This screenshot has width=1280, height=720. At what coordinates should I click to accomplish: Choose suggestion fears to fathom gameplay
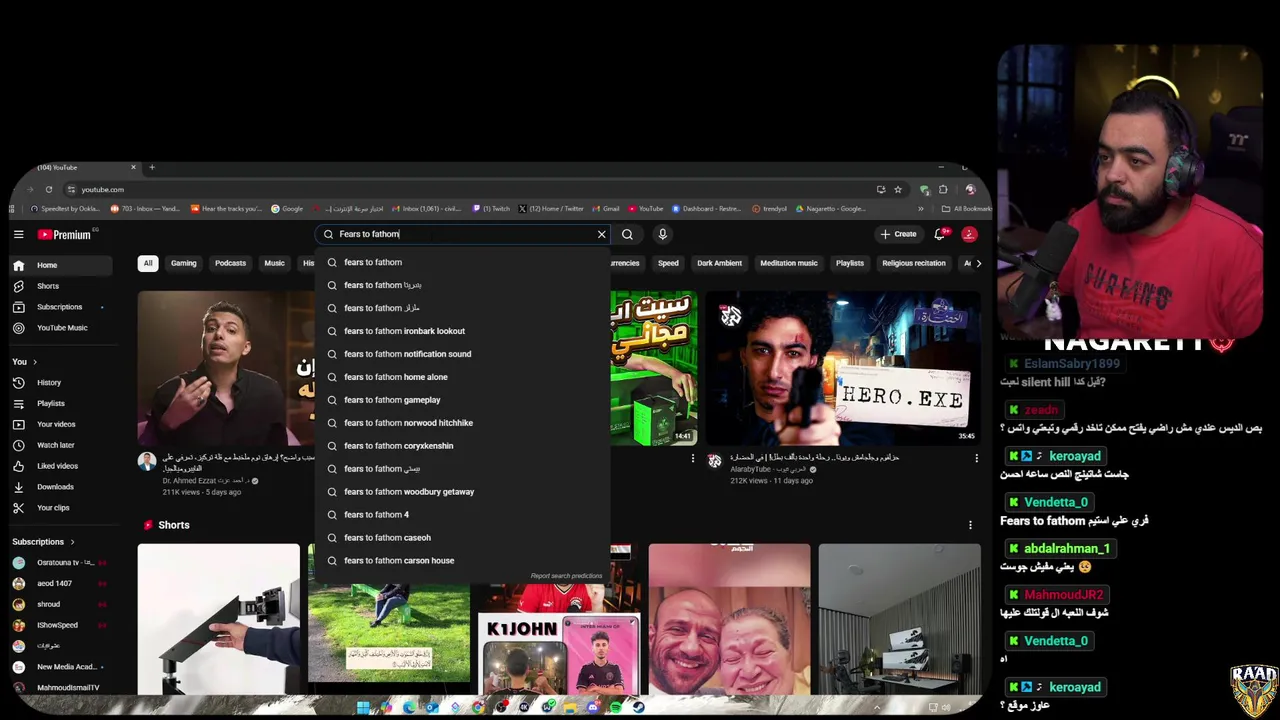pos(462,400)
